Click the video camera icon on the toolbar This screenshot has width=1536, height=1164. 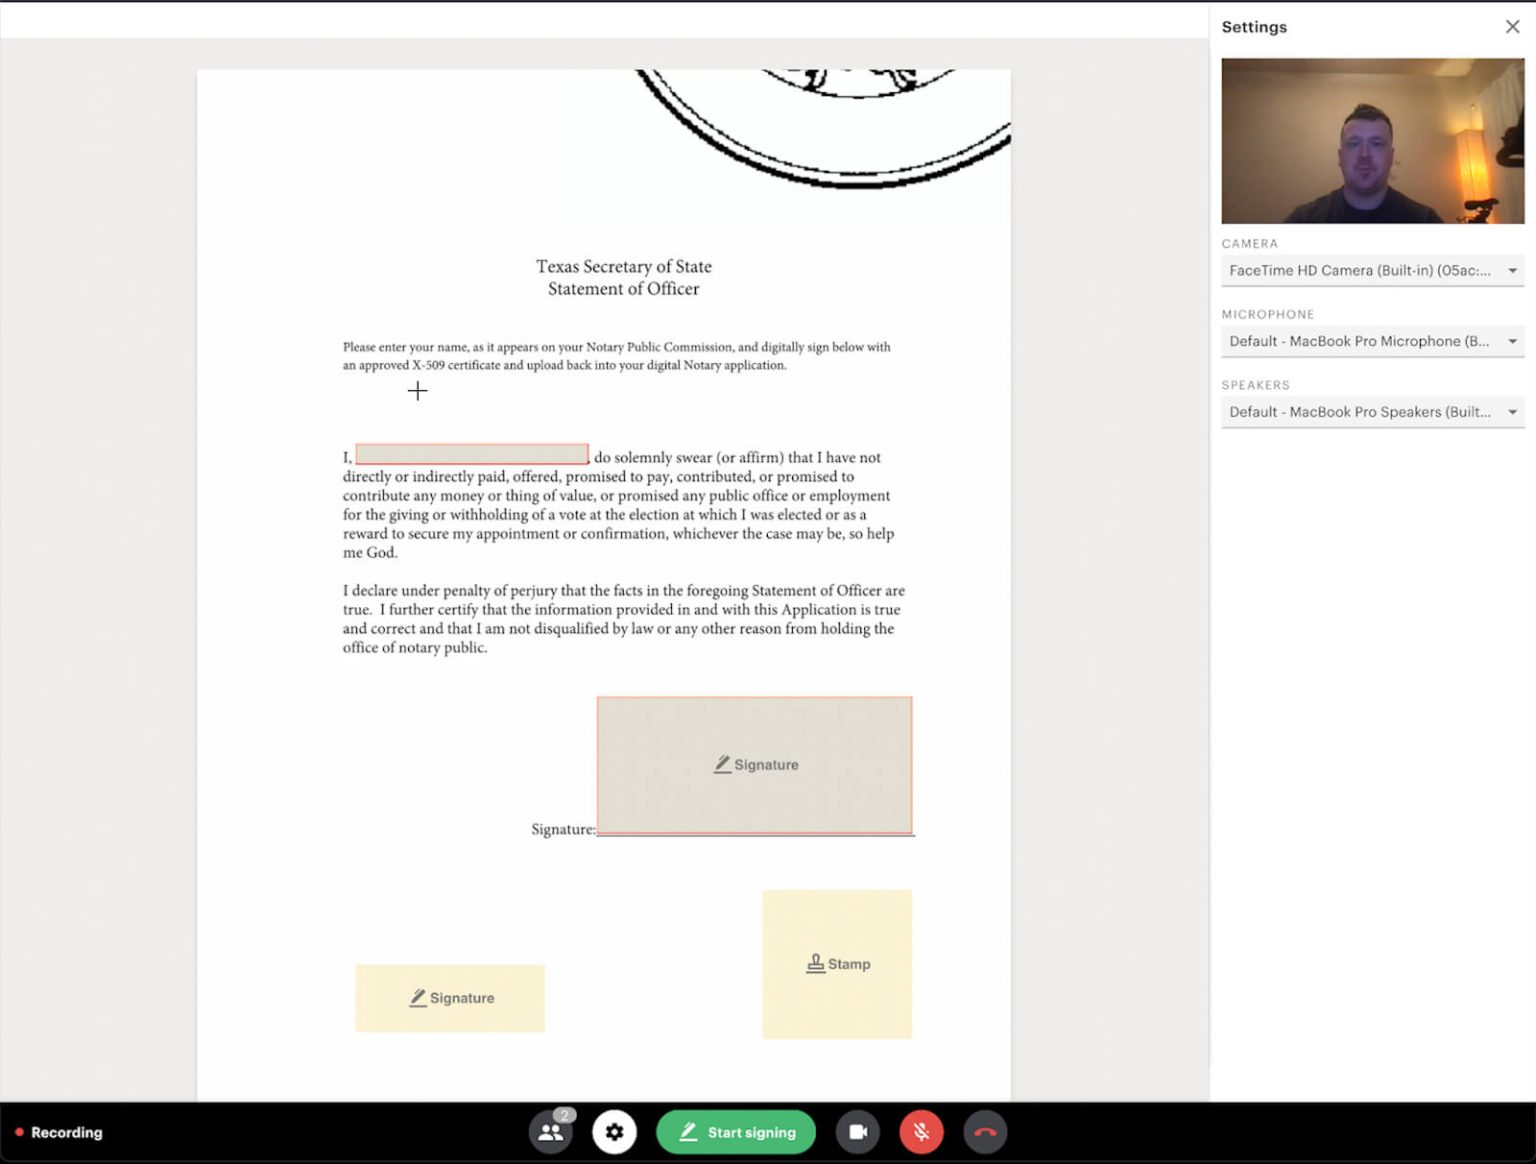(x=857, y=1132)
